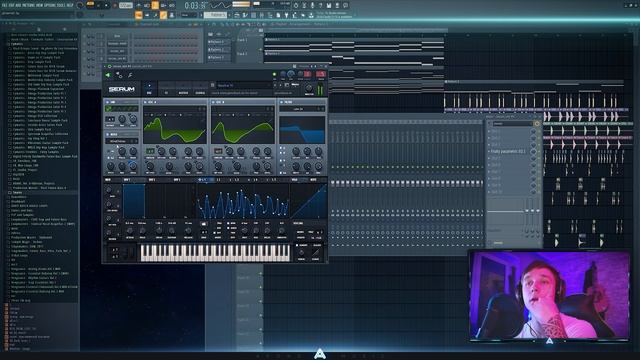The width and height of the screenshot is (640, 360).
Task: Toggle the SUB oscillator on/off switch
Action: (108, 102)
